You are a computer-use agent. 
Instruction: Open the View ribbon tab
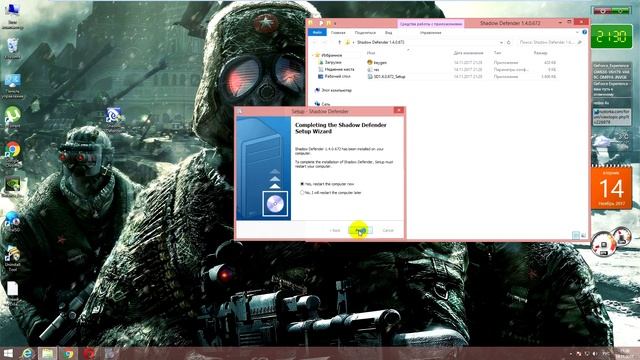tap(388, 32)
